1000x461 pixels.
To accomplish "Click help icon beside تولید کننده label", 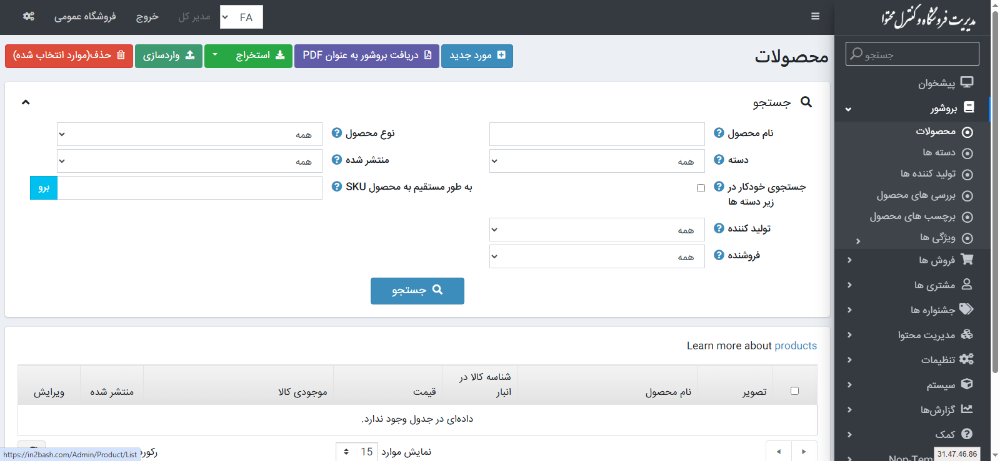I will tap(720, 229).
